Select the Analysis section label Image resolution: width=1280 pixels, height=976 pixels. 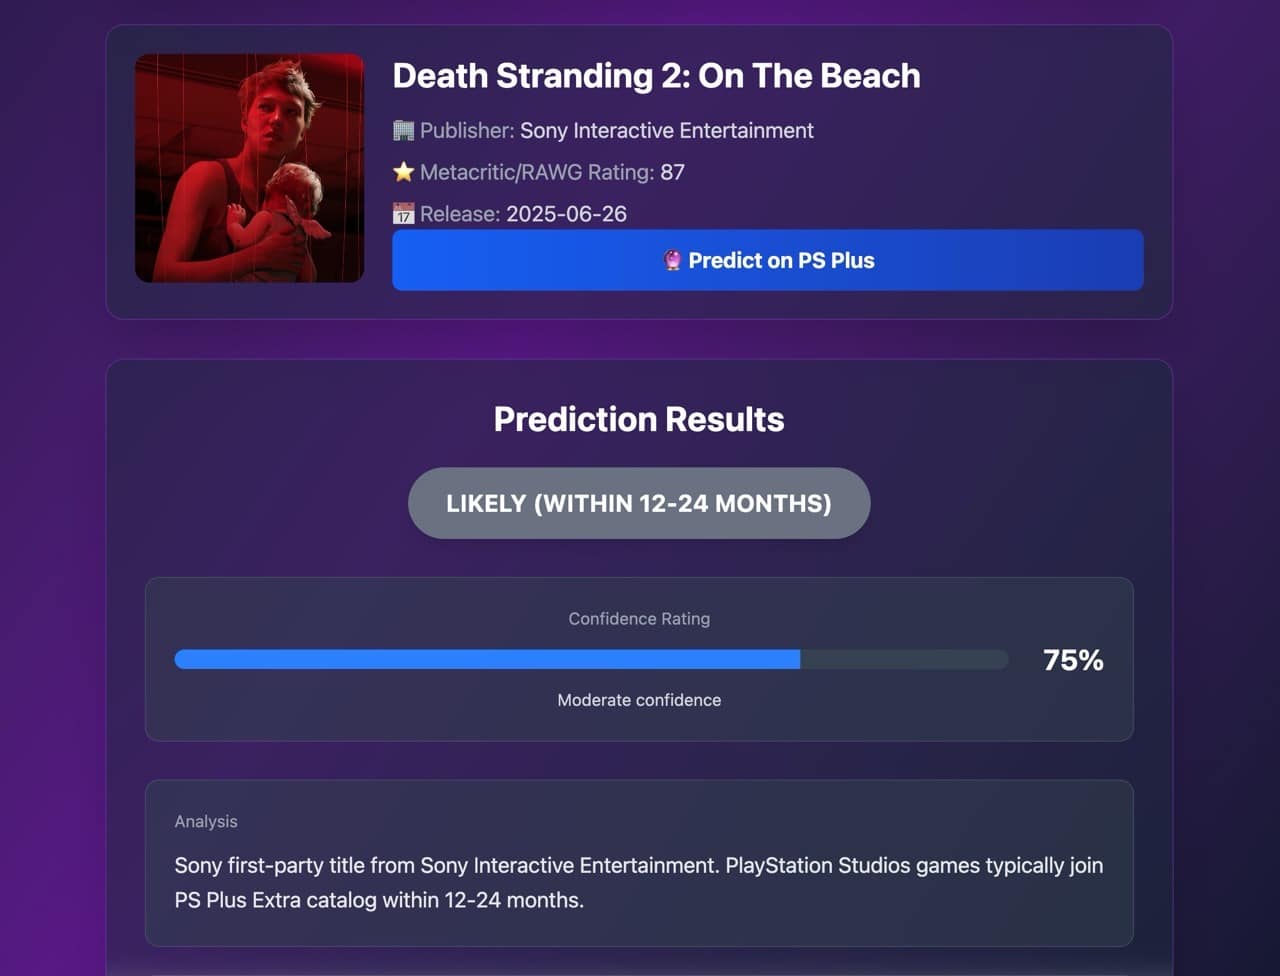click(x=206, y=821)
